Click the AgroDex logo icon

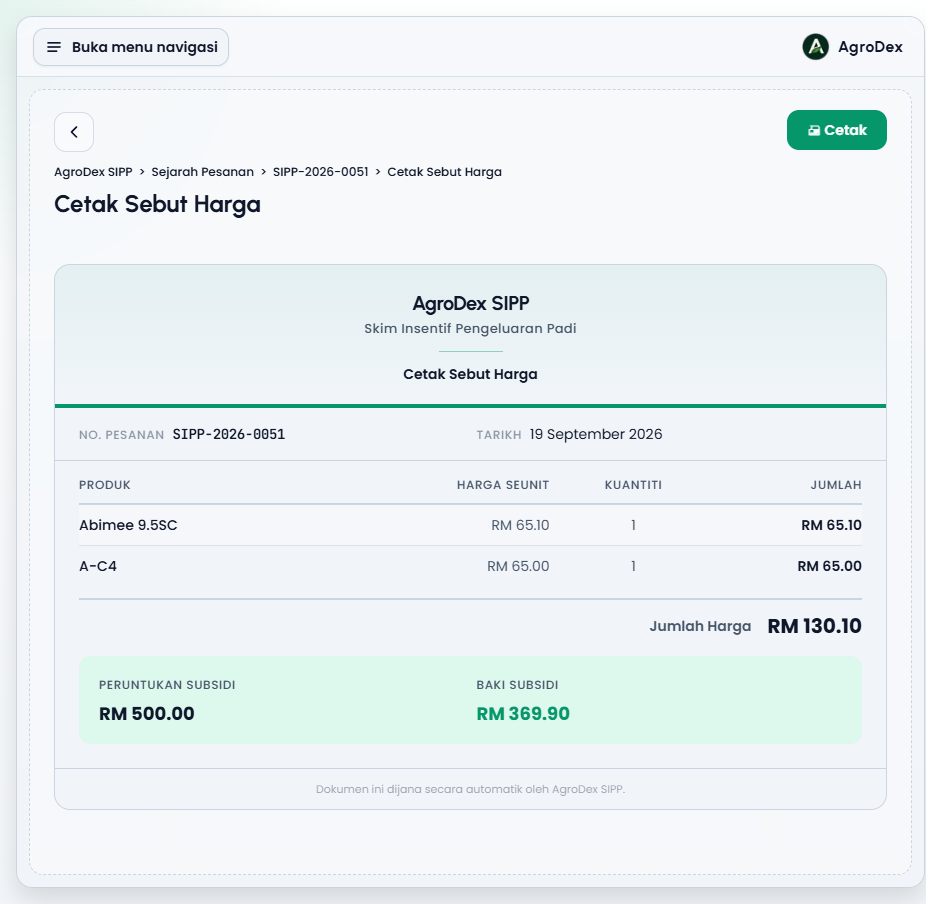click(x=815, y=47)
